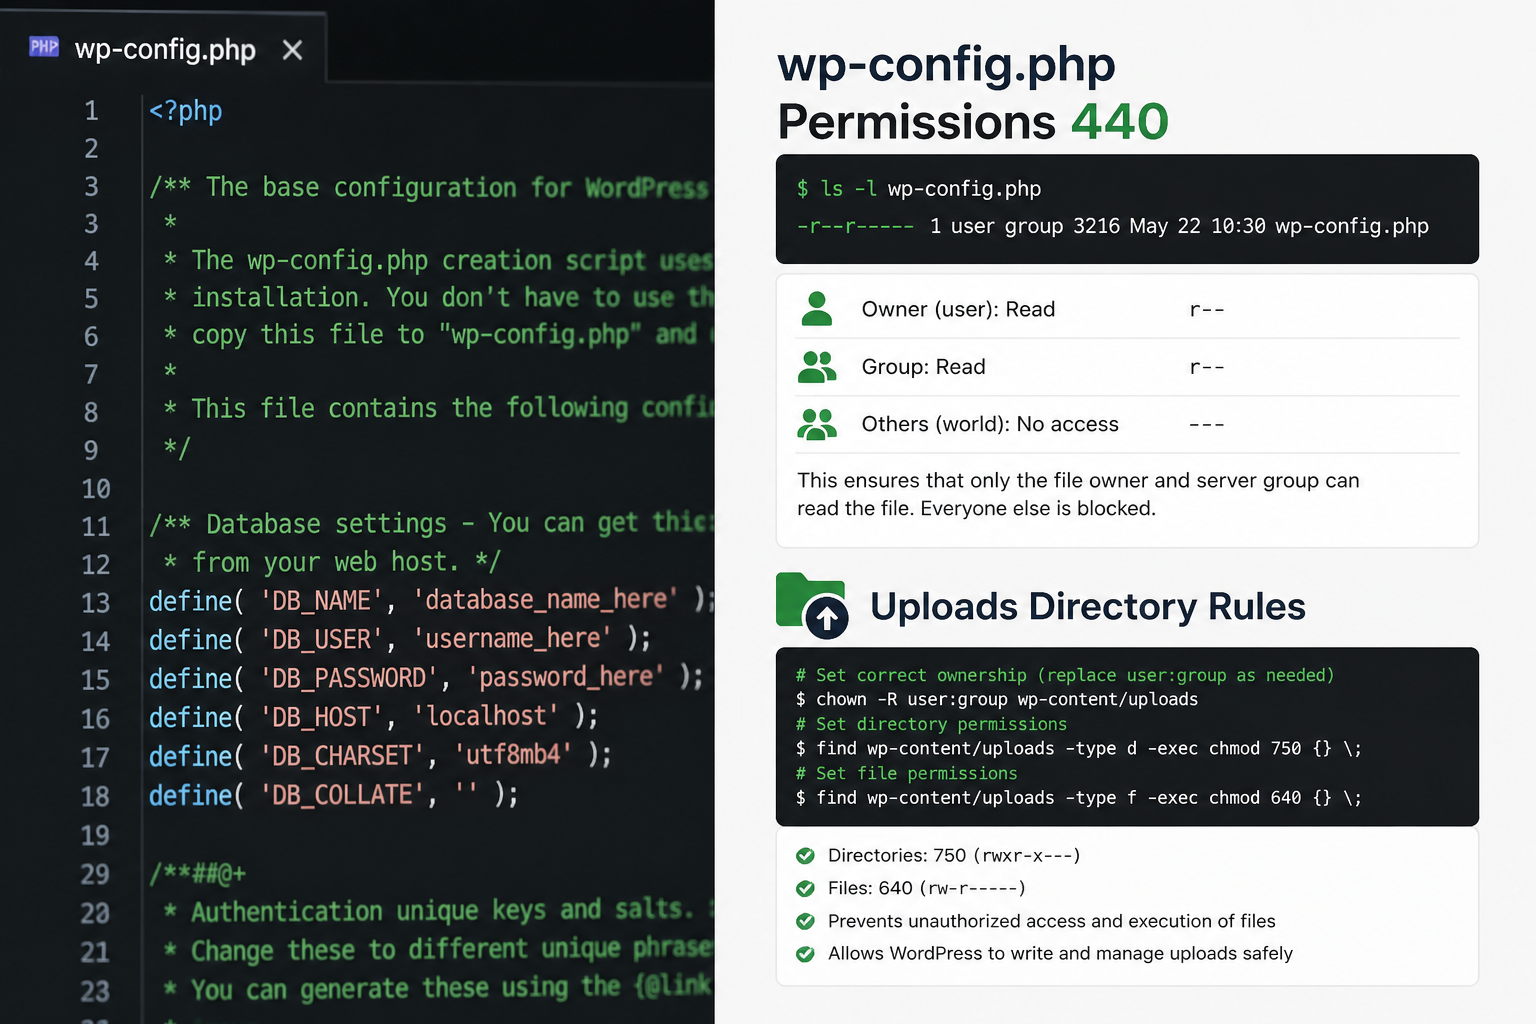Click the DB_HOST define line

click(x=373, y=717)
